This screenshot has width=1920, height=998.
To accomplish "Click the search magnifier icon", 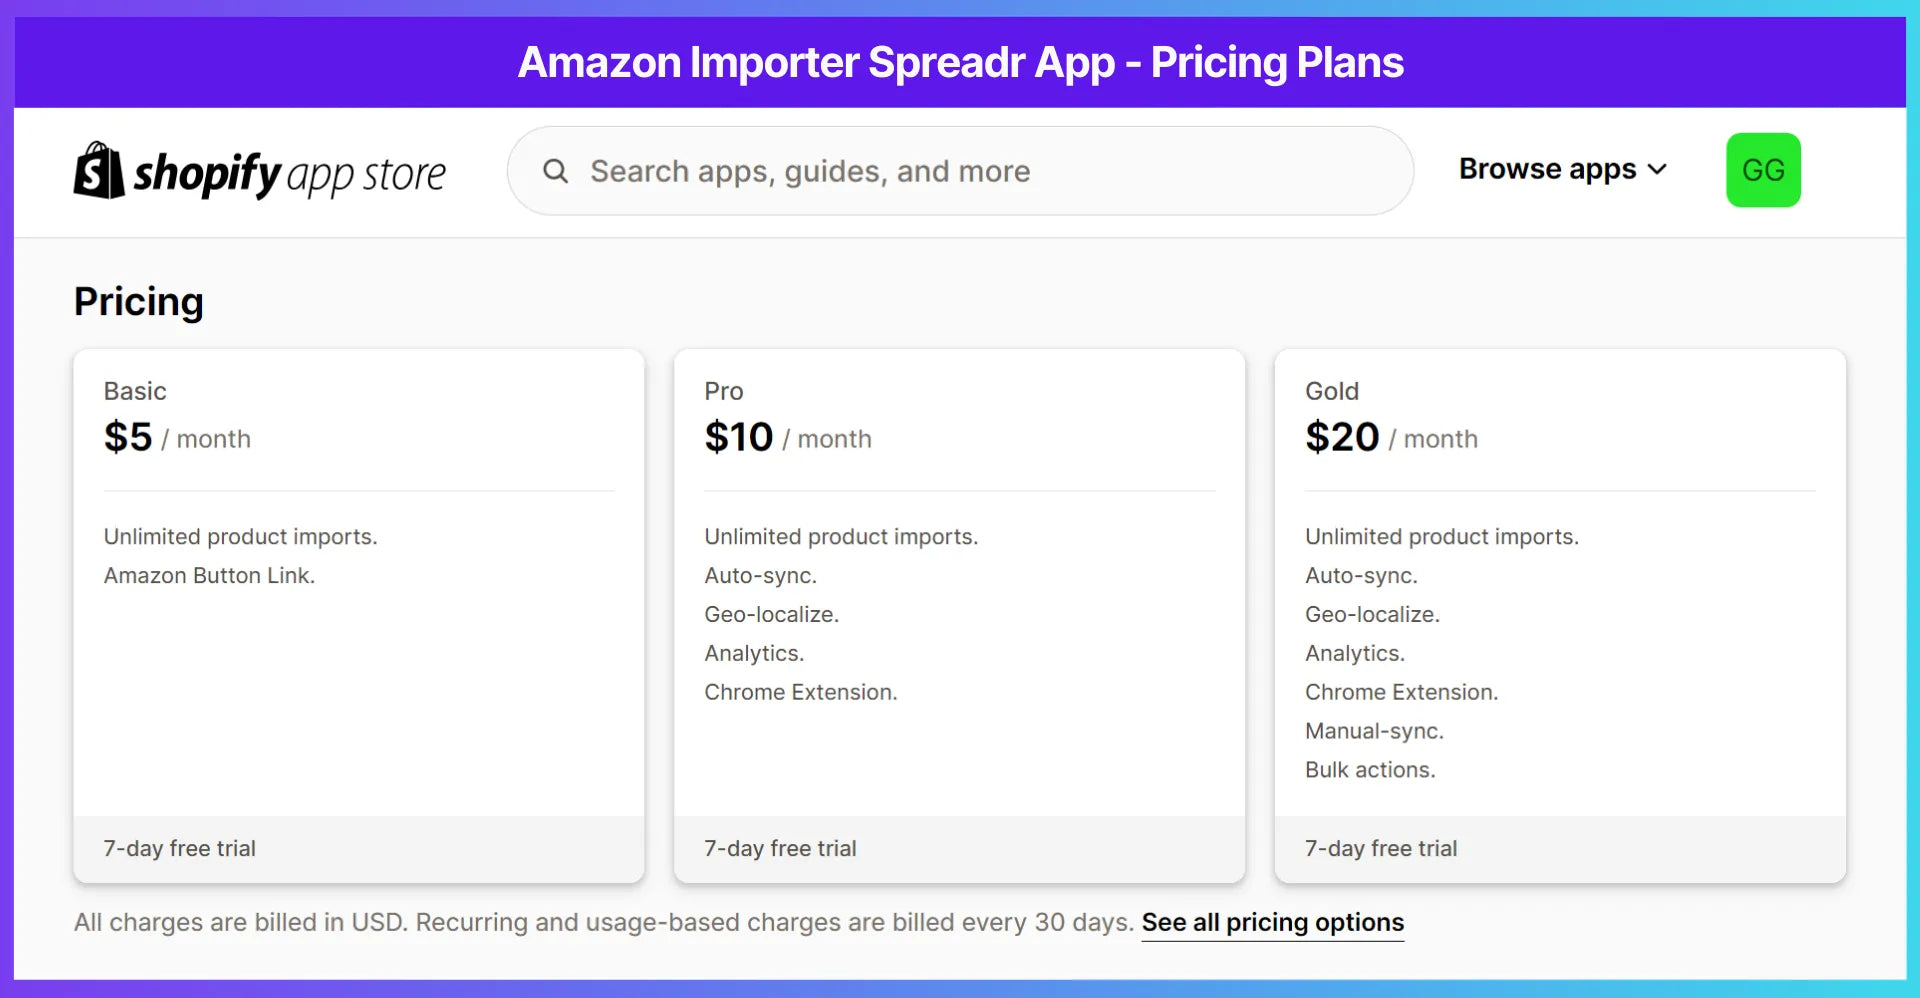I will click(555, 170).
